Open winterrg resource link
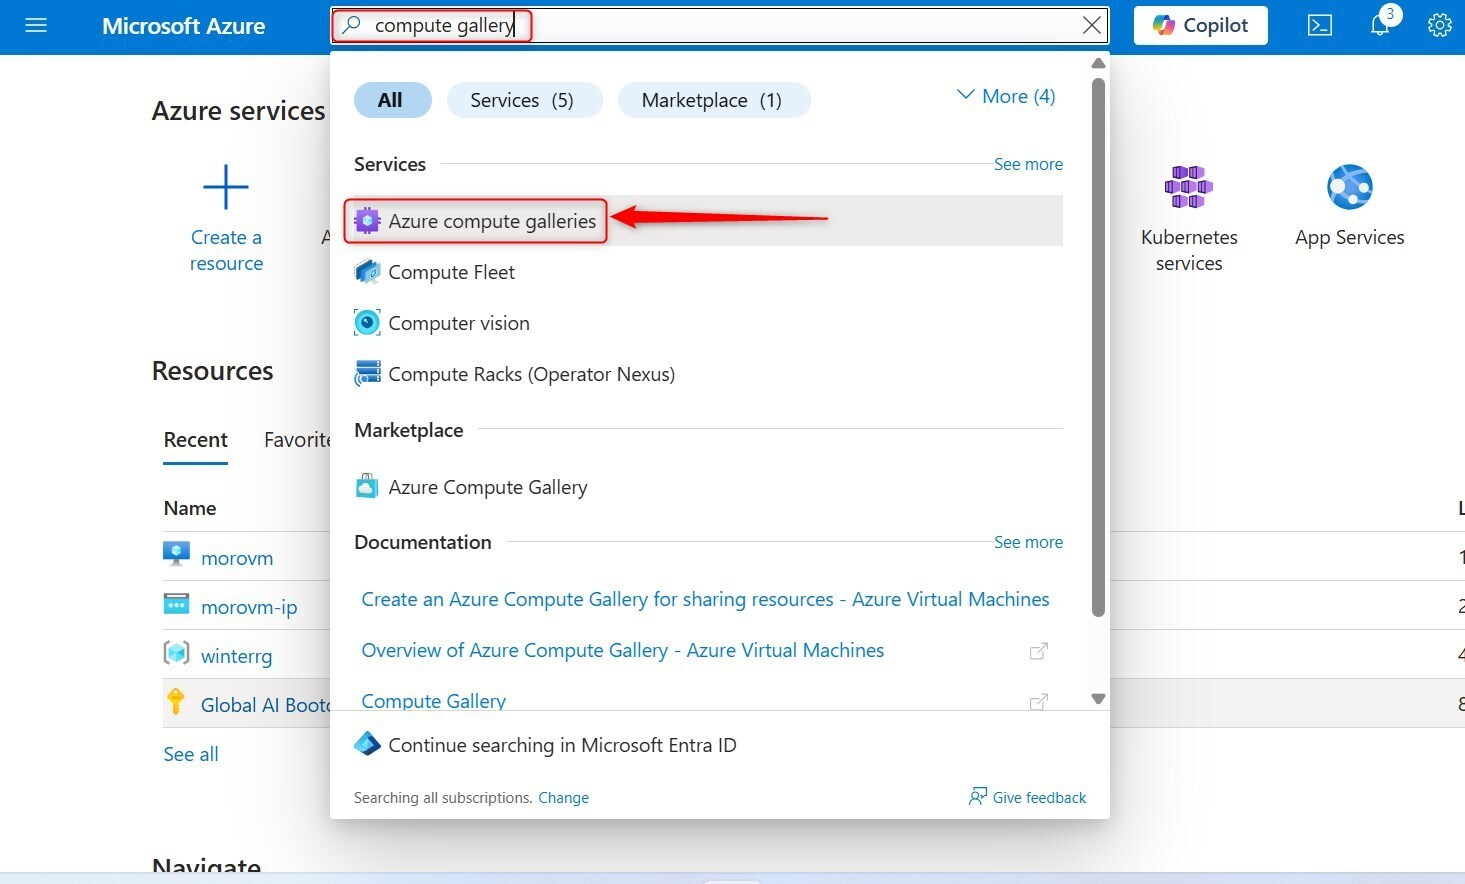 tap(236, 656)
